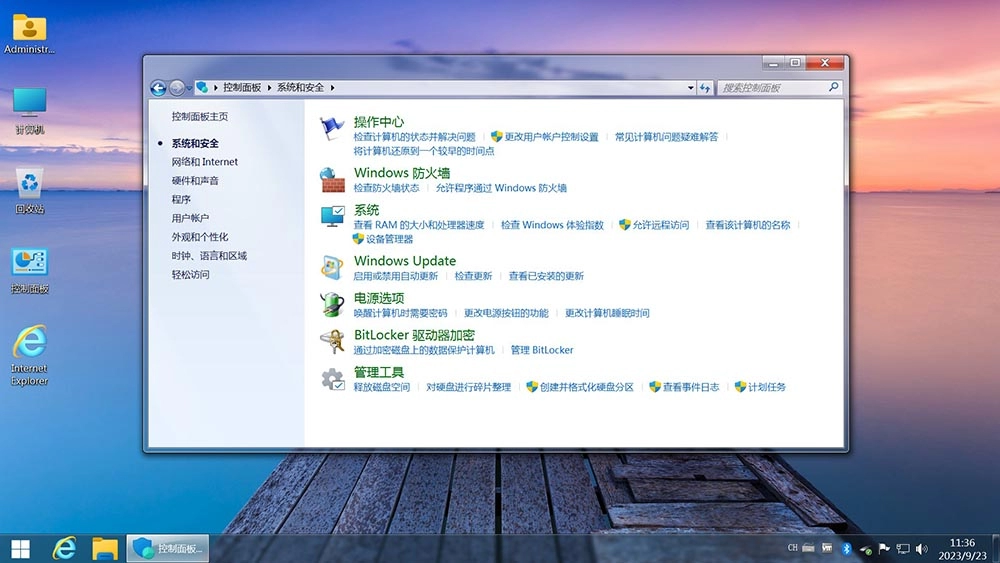Click the refresh button beside address bar
The image size is (1000, 563).
(x=705, y=88)
